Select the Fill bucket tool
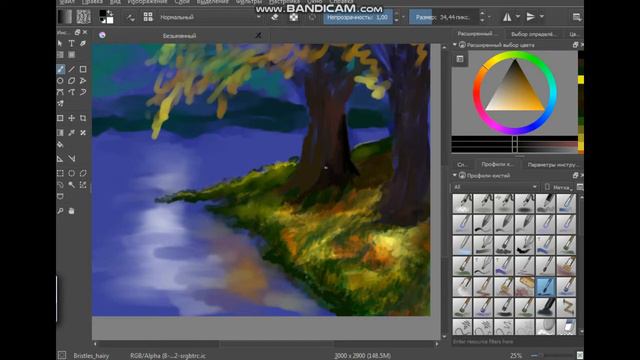The height and width of the screenshot is (360, 640). (x=60, y=144)
